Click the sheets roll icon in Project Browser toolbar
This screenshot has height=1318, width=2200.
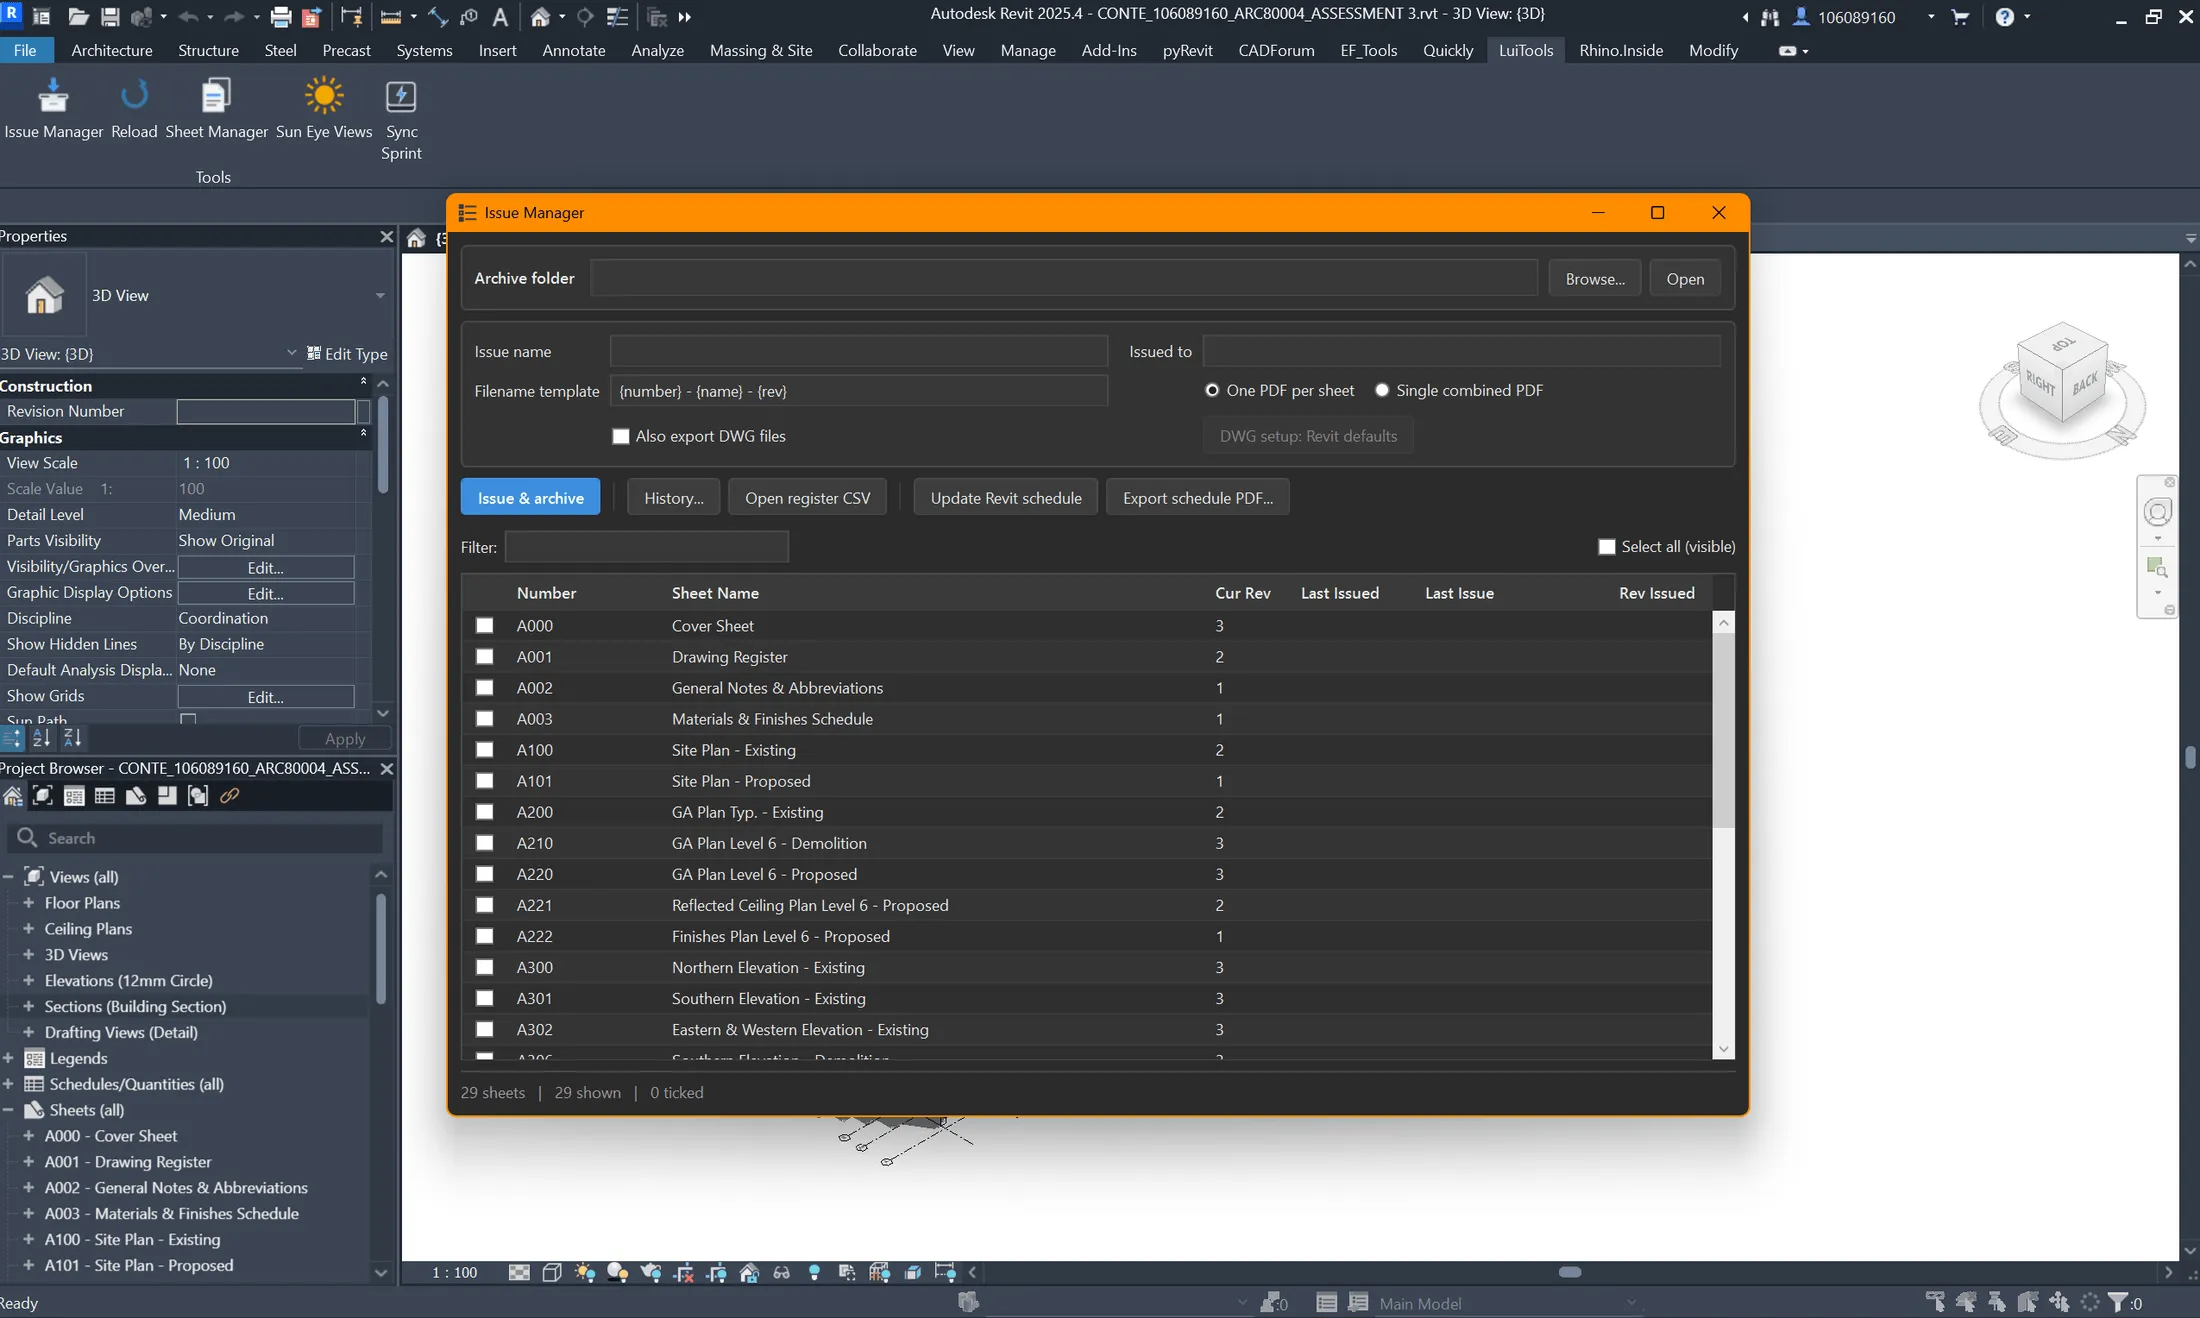point(136,796)
